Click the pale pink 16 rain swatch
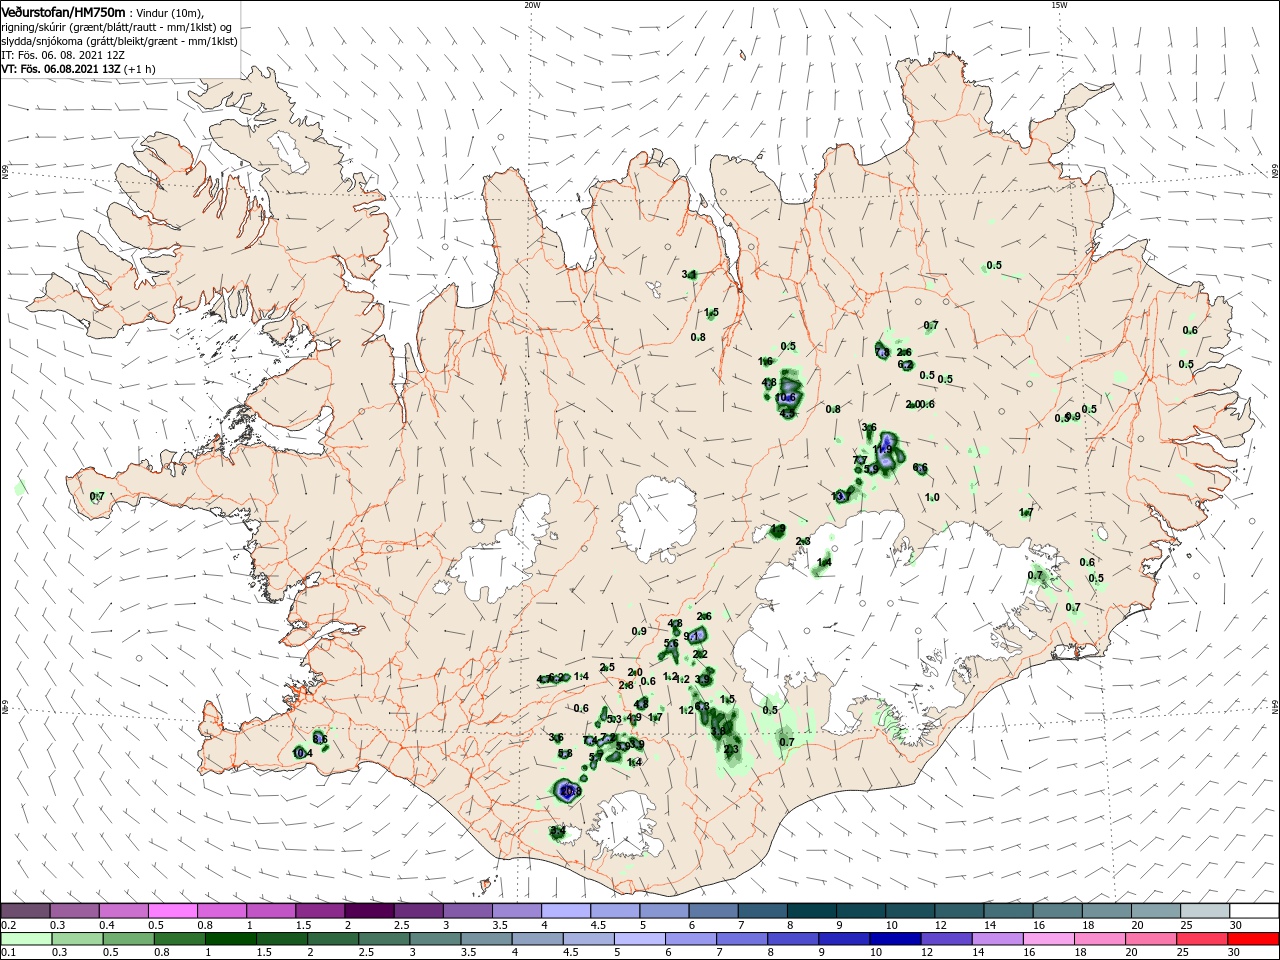Image resolution: width=1280 pixels, height=960 pixels. coord(1049,939)
